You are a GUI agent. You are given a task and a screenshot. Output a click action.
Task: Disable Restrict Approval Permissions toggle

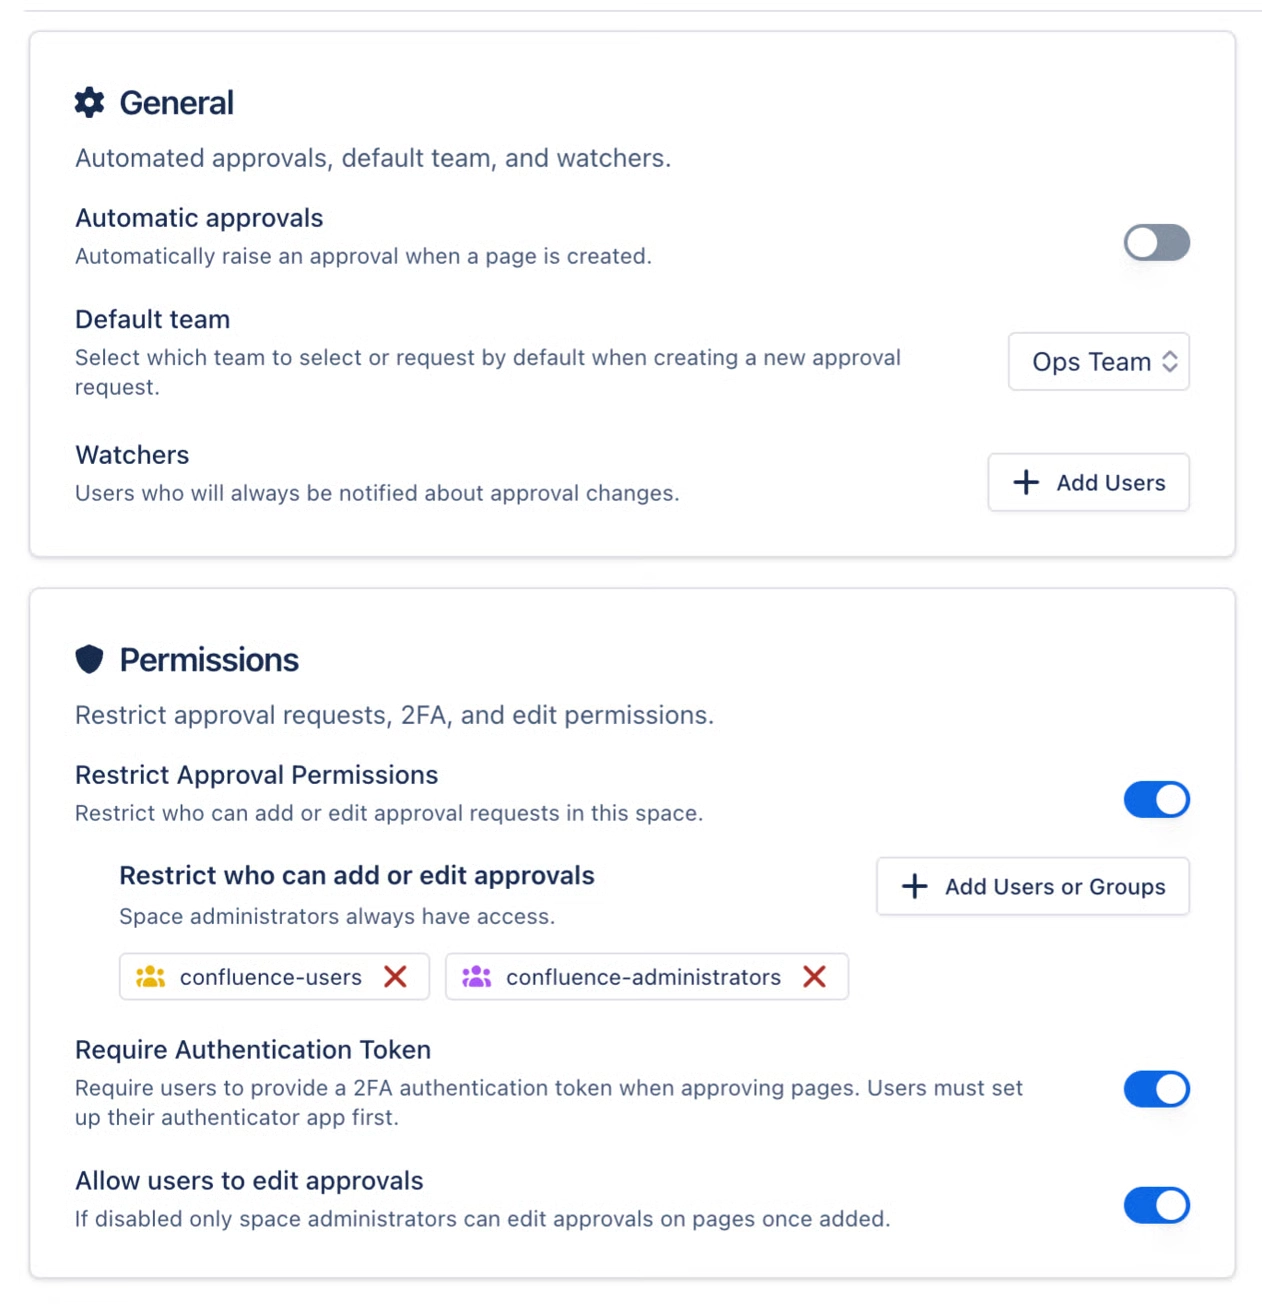[x=1157, y=799]
